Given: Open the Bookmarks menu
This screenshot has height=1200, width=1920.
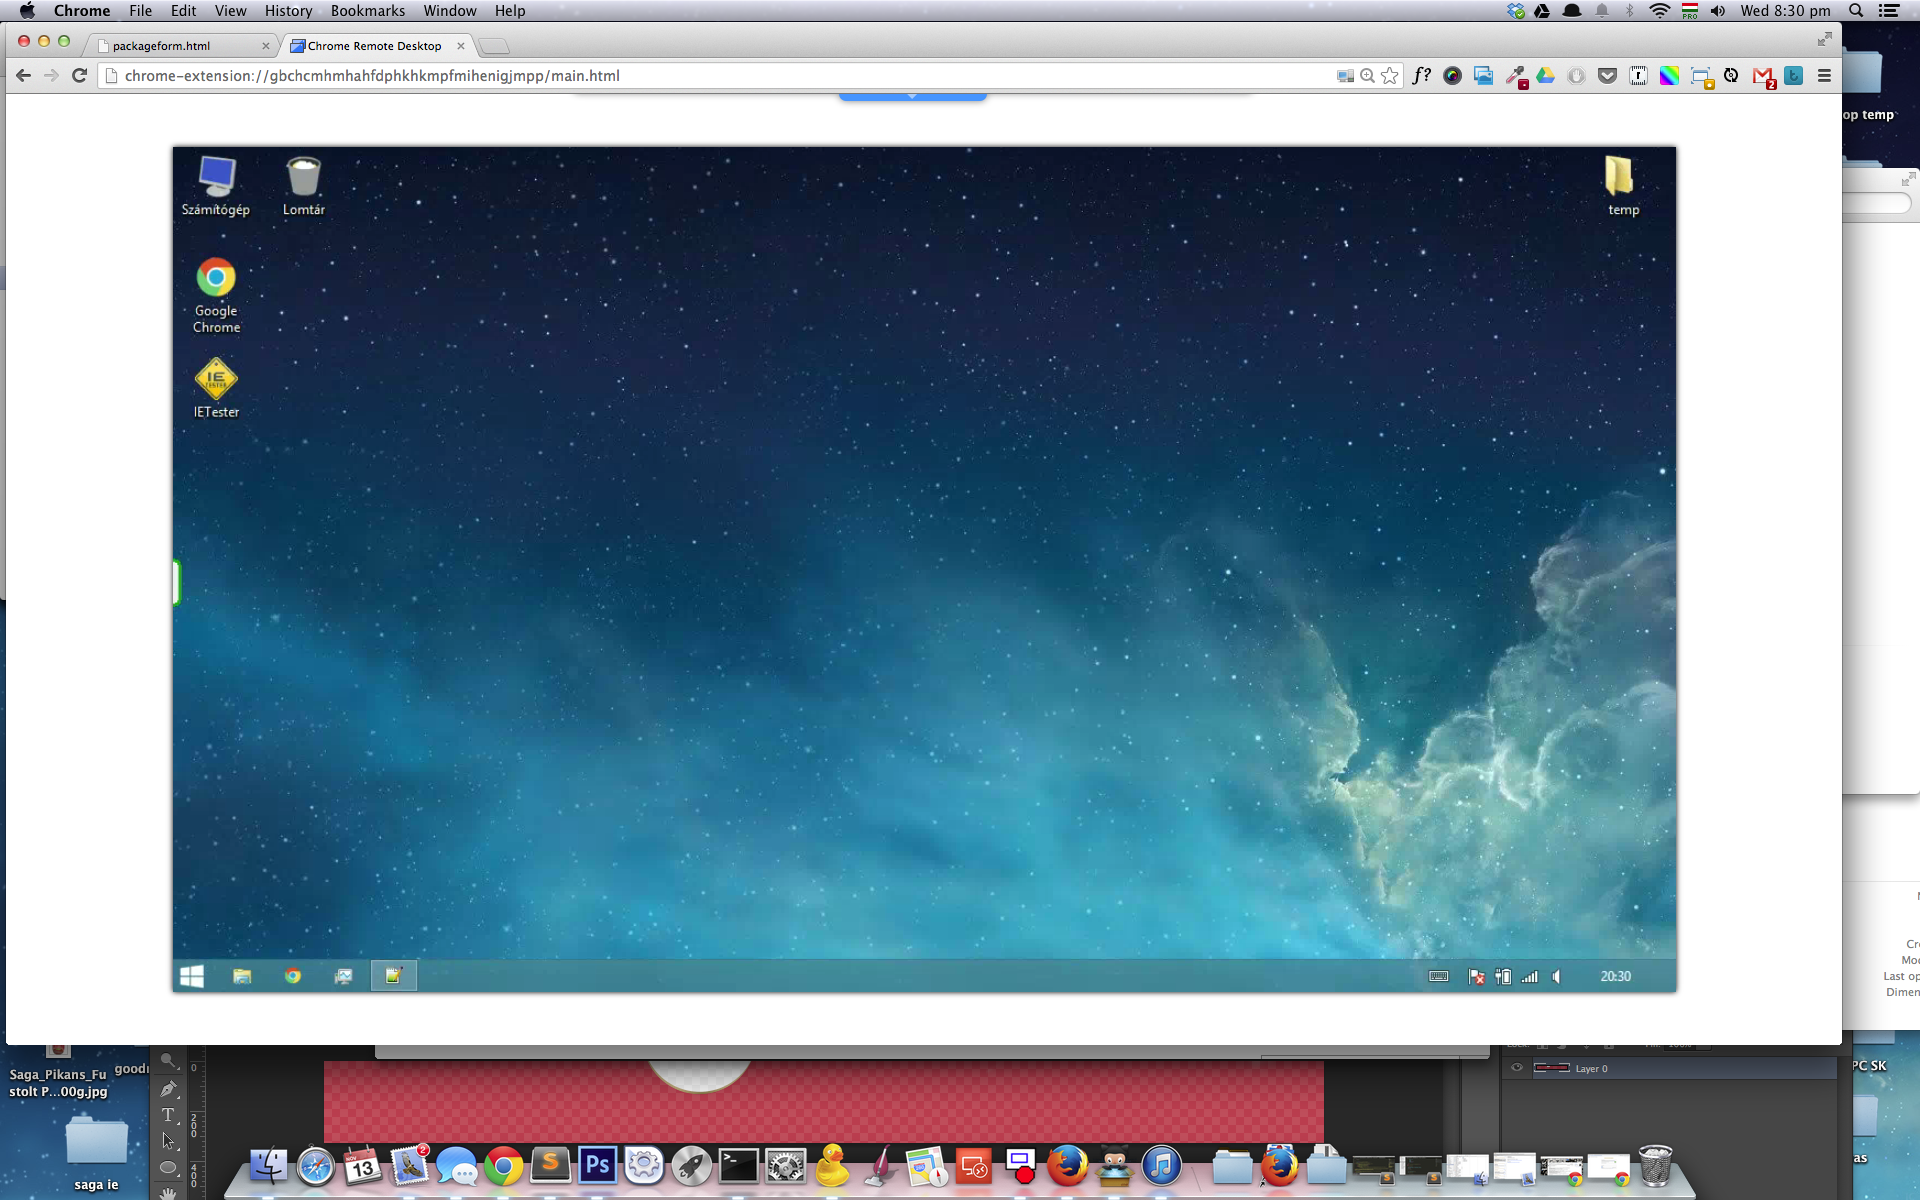Looking at the screenshot, I should point(368,11).
